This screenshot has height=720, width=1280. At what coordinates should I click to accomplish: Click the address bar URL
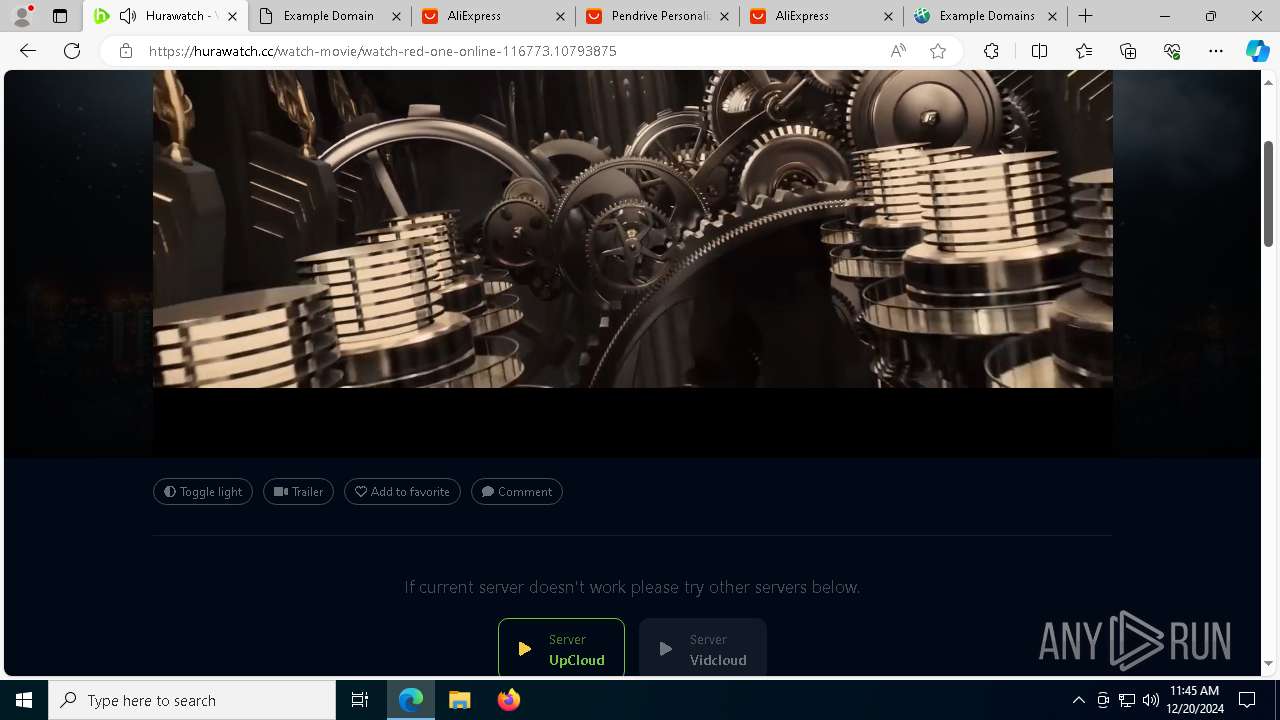point(382,51)
